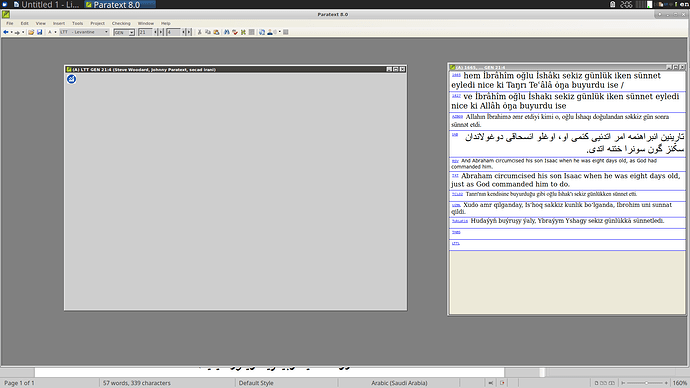Screen dimensions: 690x388
Task: Click the Open project folder icon
Action: [31, 32]
